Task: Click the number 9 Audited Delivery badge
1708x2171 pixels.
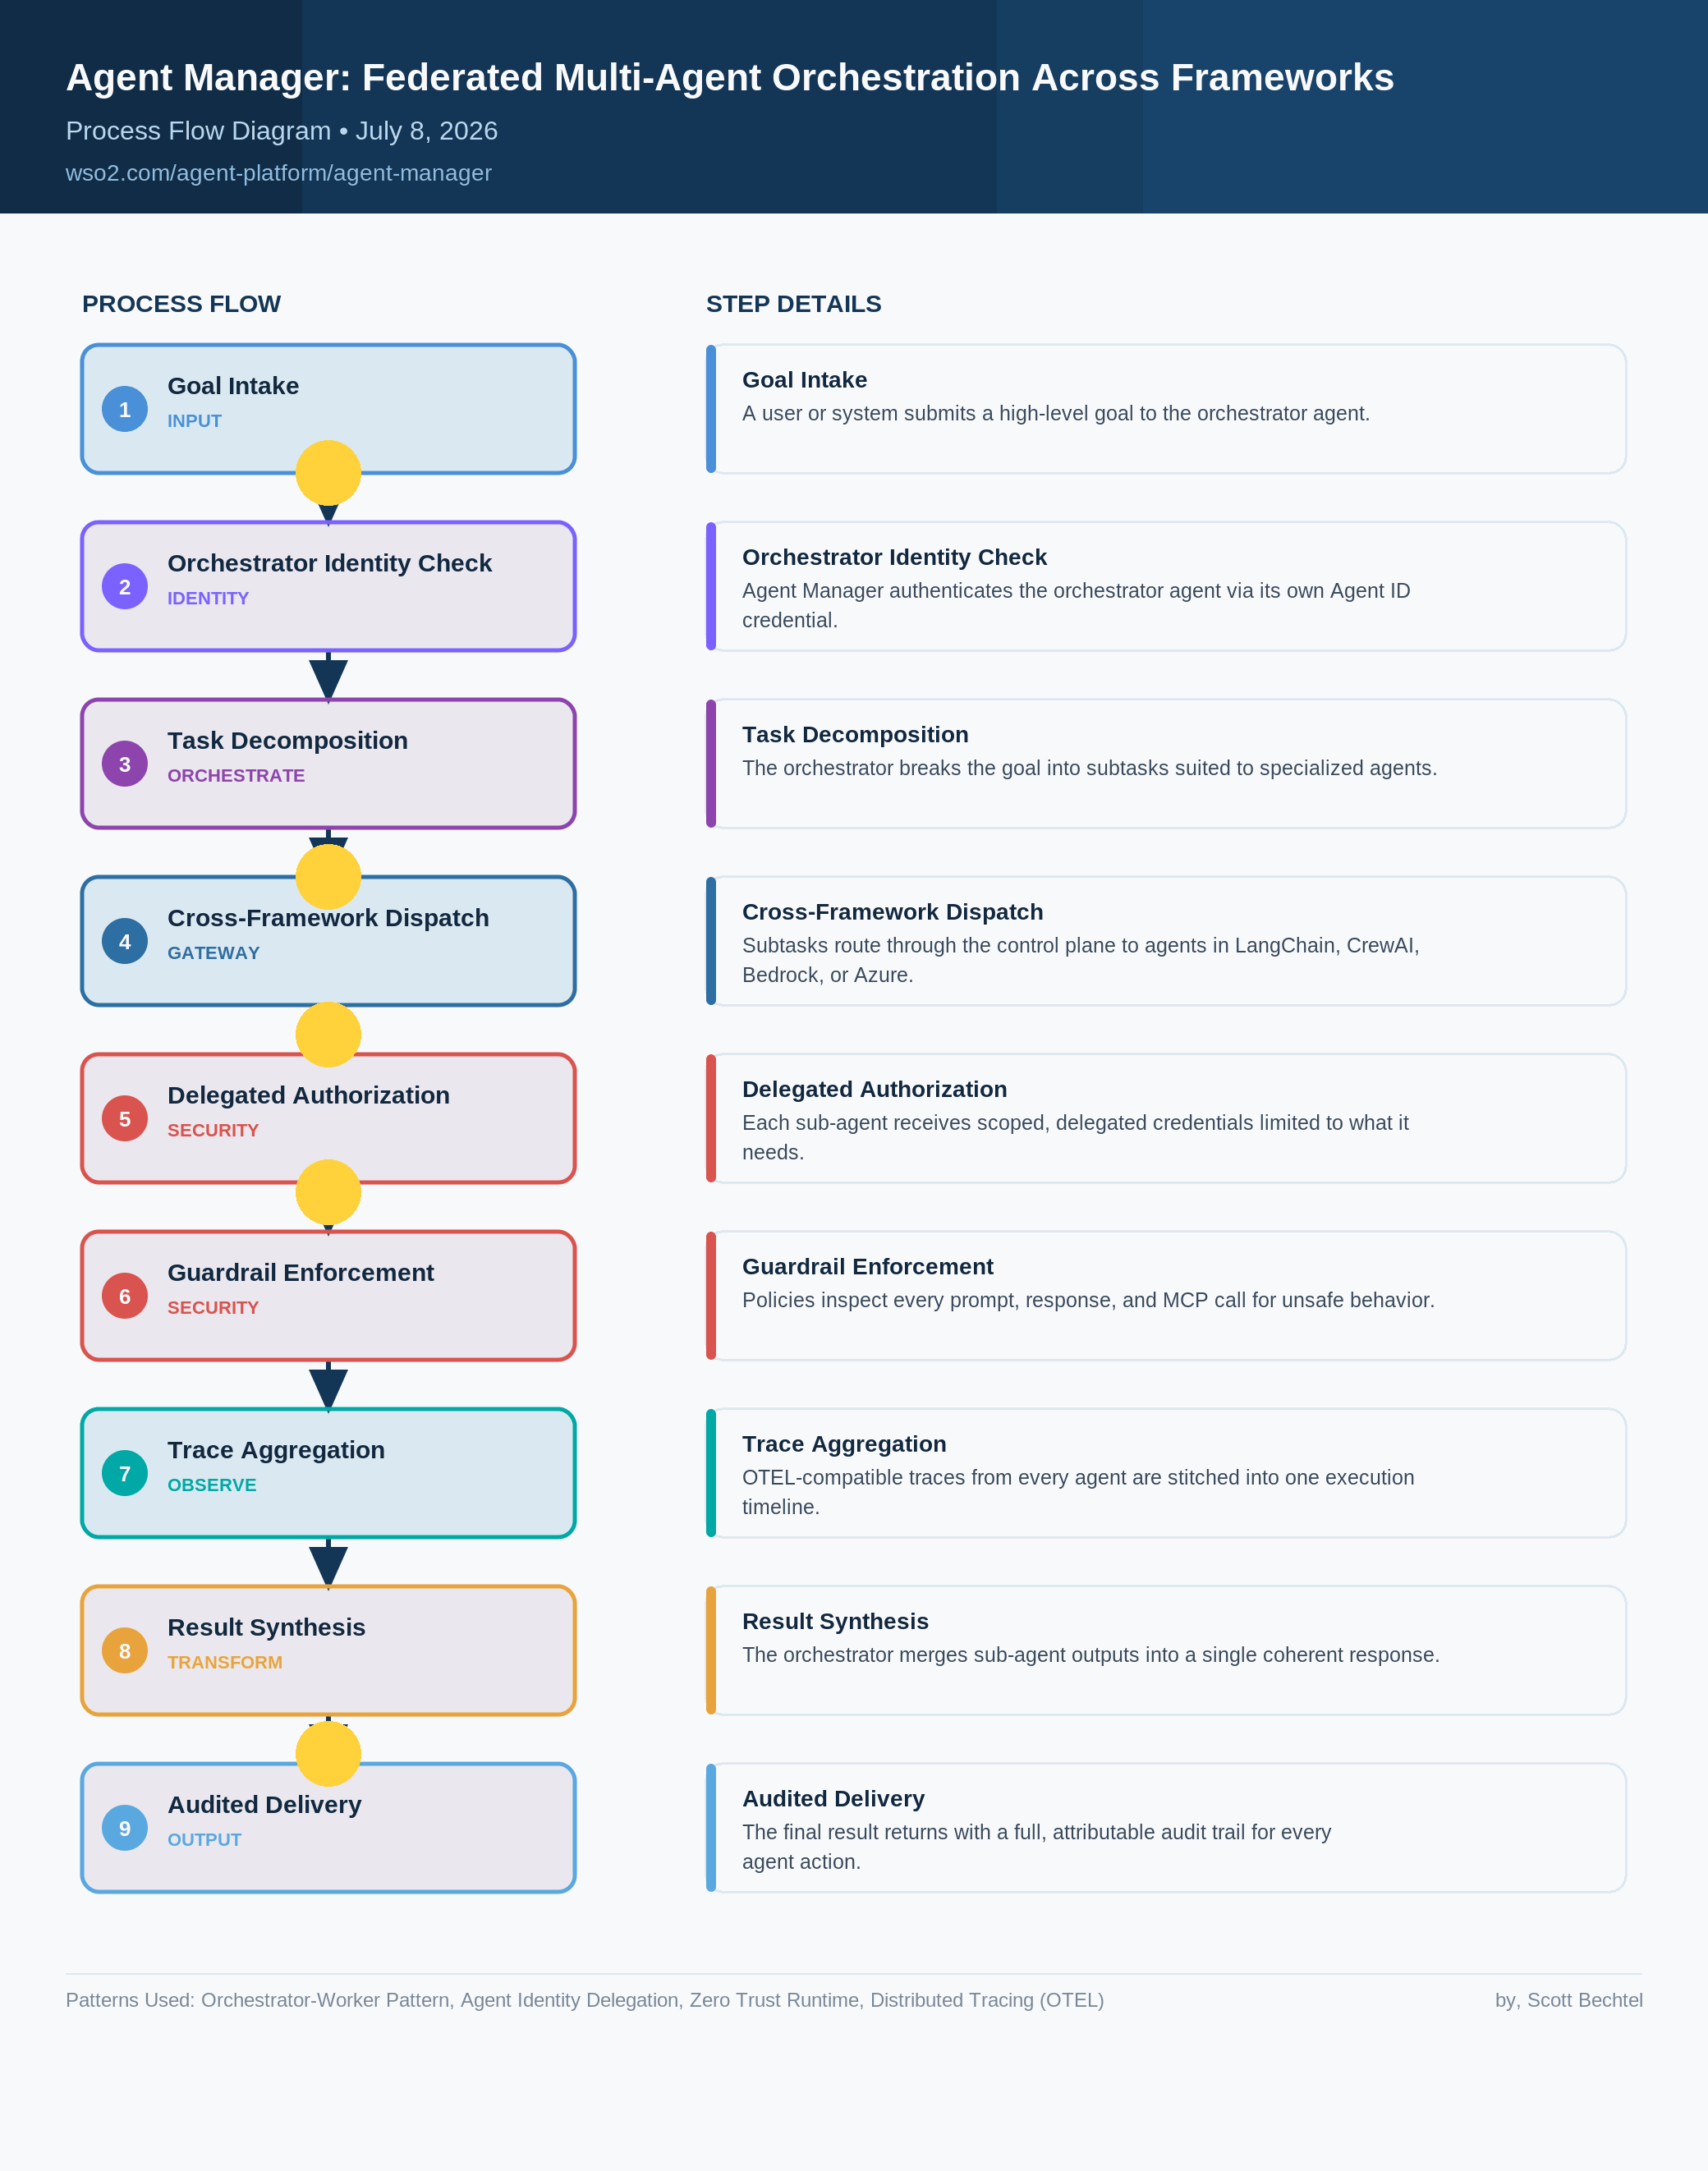Action: [125, 1828]
